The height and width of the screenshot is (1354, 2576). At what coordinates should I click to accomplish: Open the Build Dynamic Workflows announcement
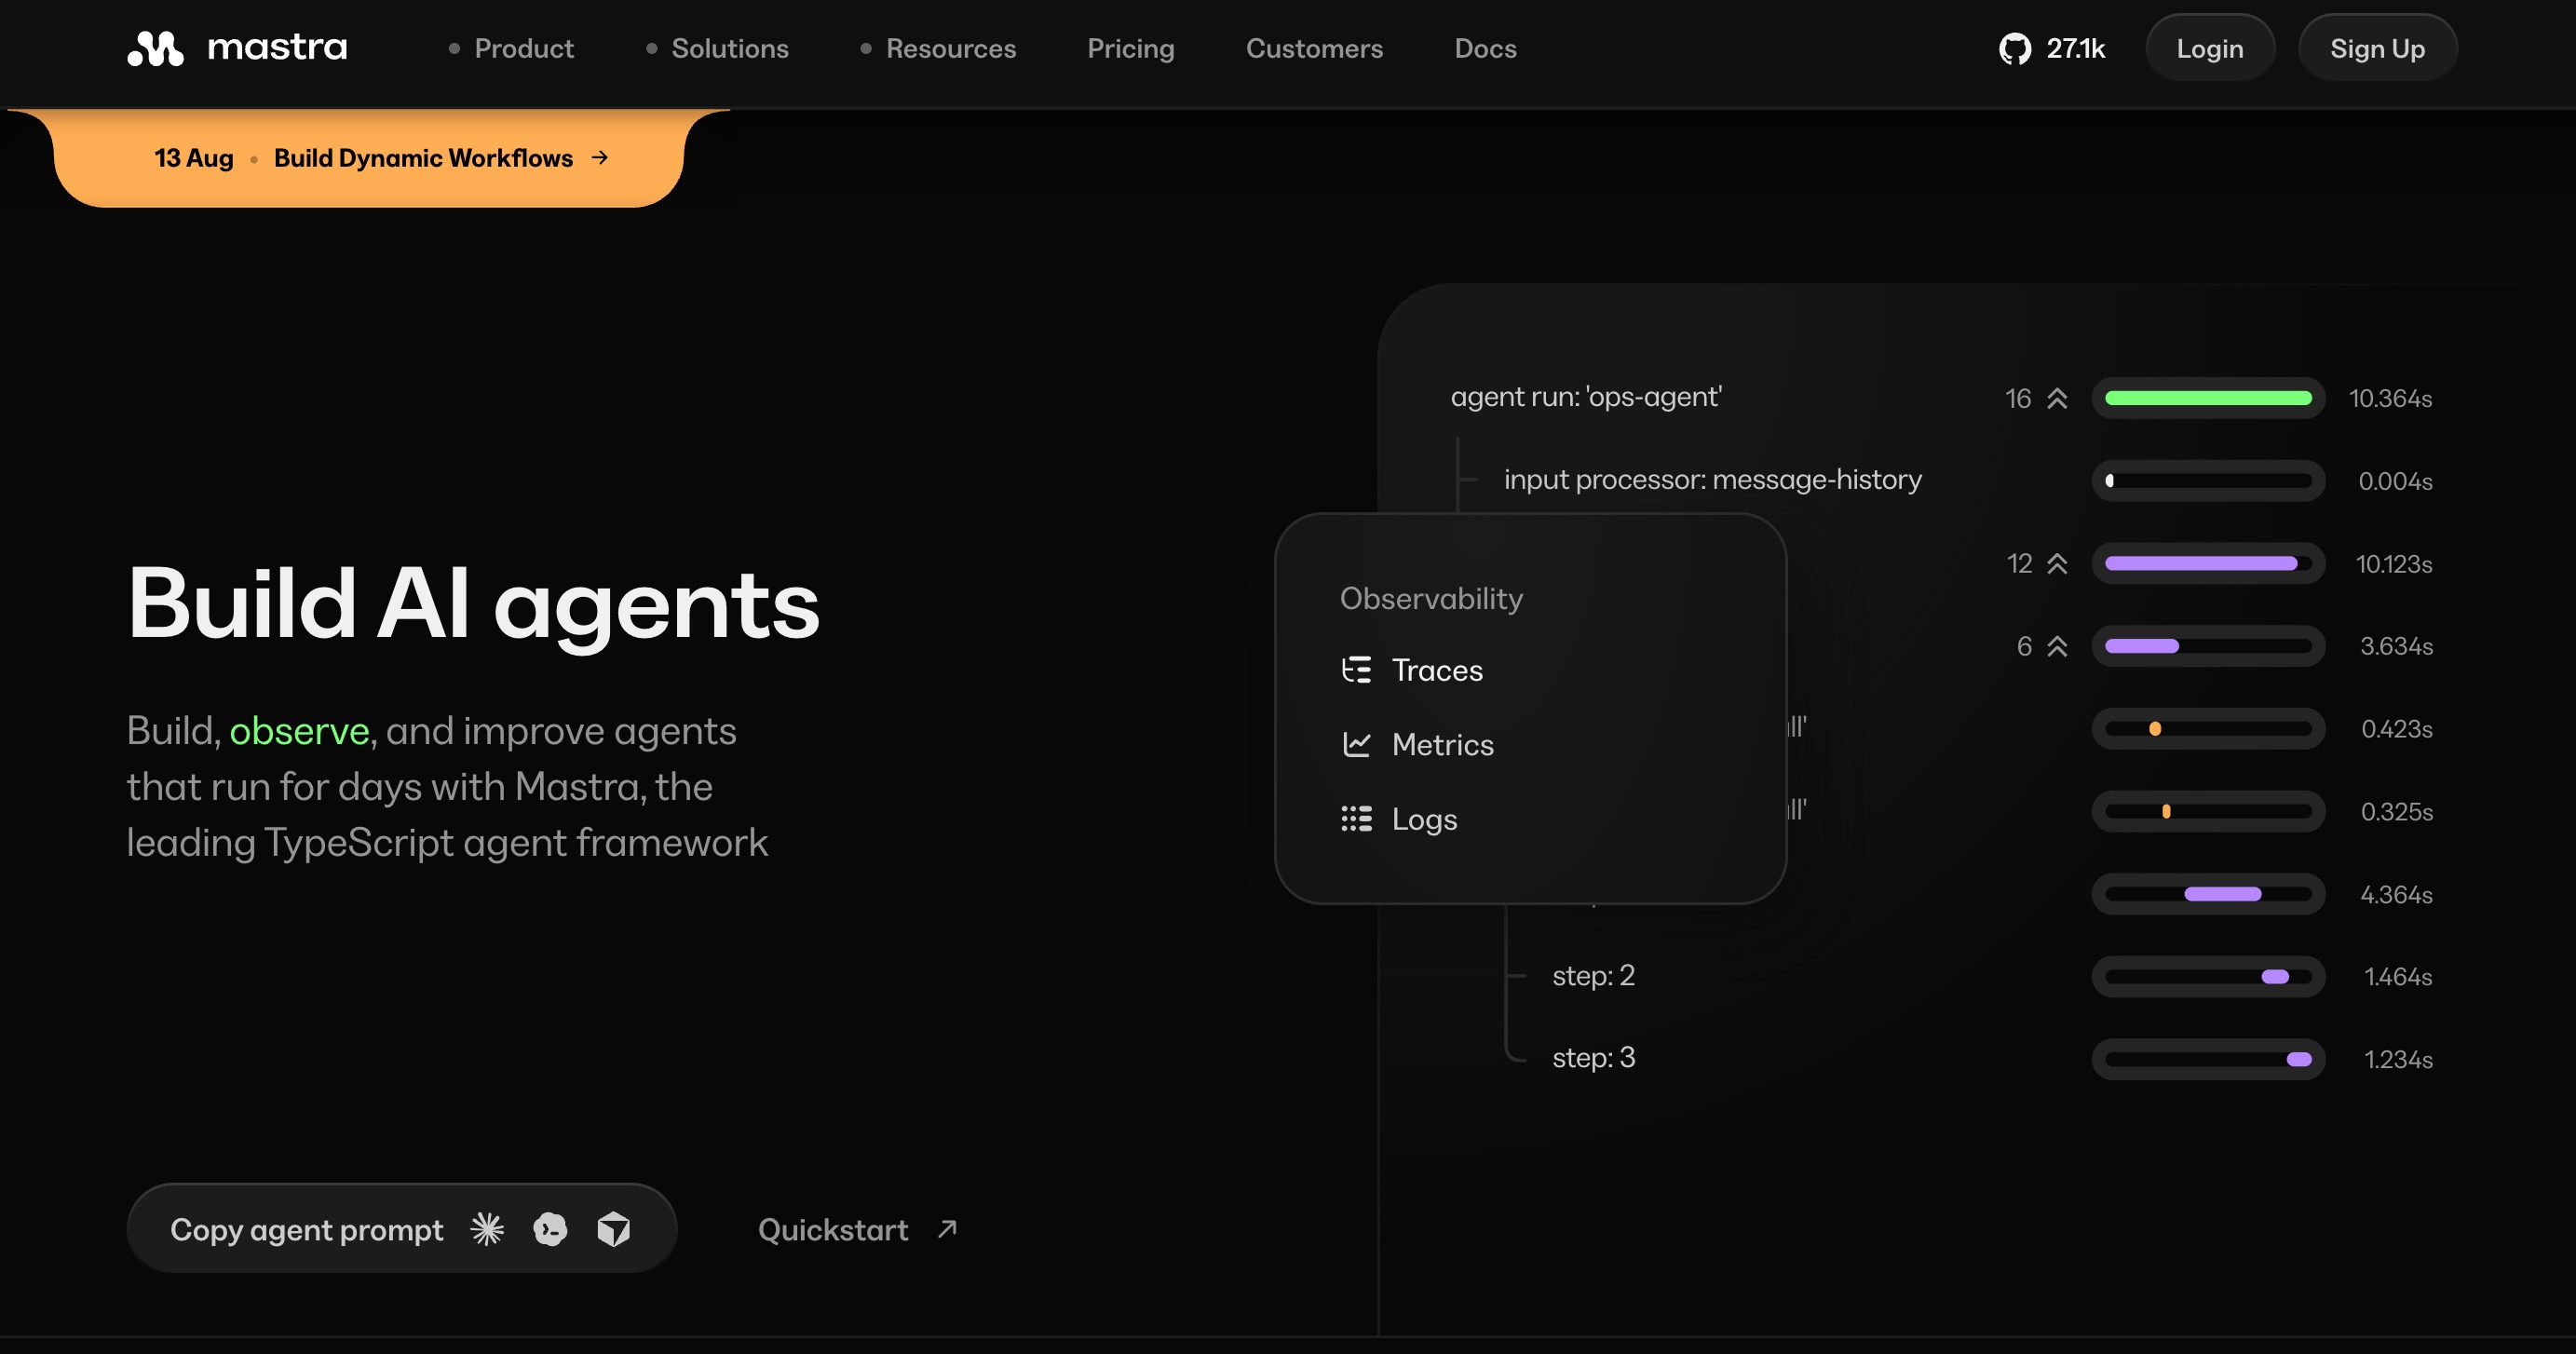(x=368, y=158)
